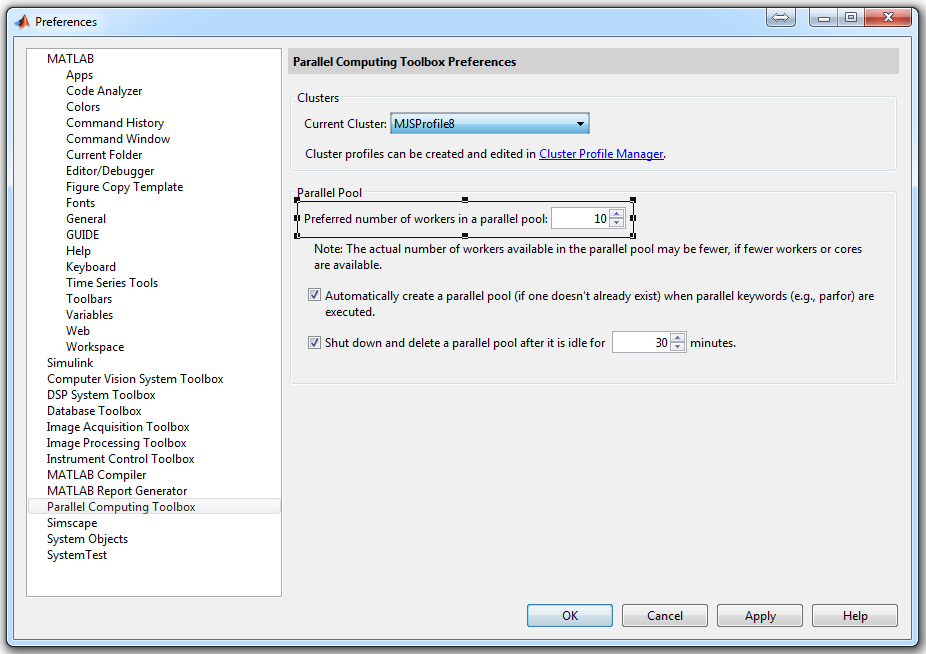The image size is (926, 654).
Task: Select Image Acquisition Toolbox
Action: coord(118,427)
